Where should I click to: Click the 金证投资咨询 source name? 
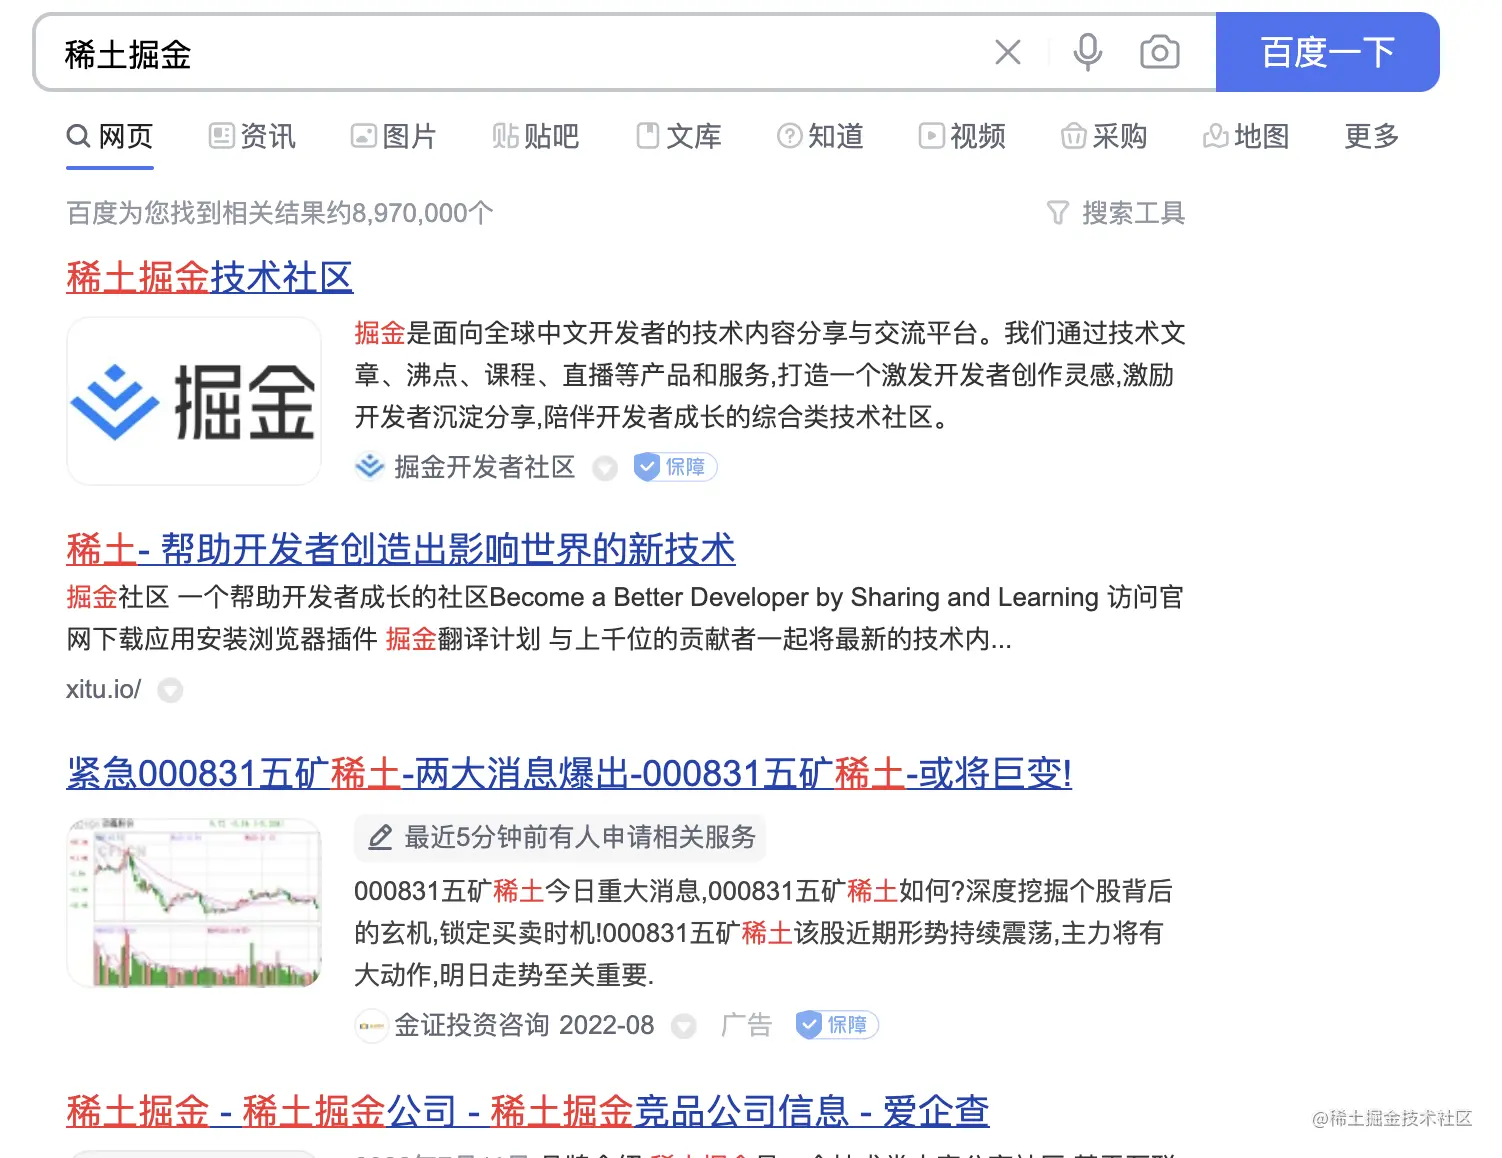click(x=472, y=1025)
